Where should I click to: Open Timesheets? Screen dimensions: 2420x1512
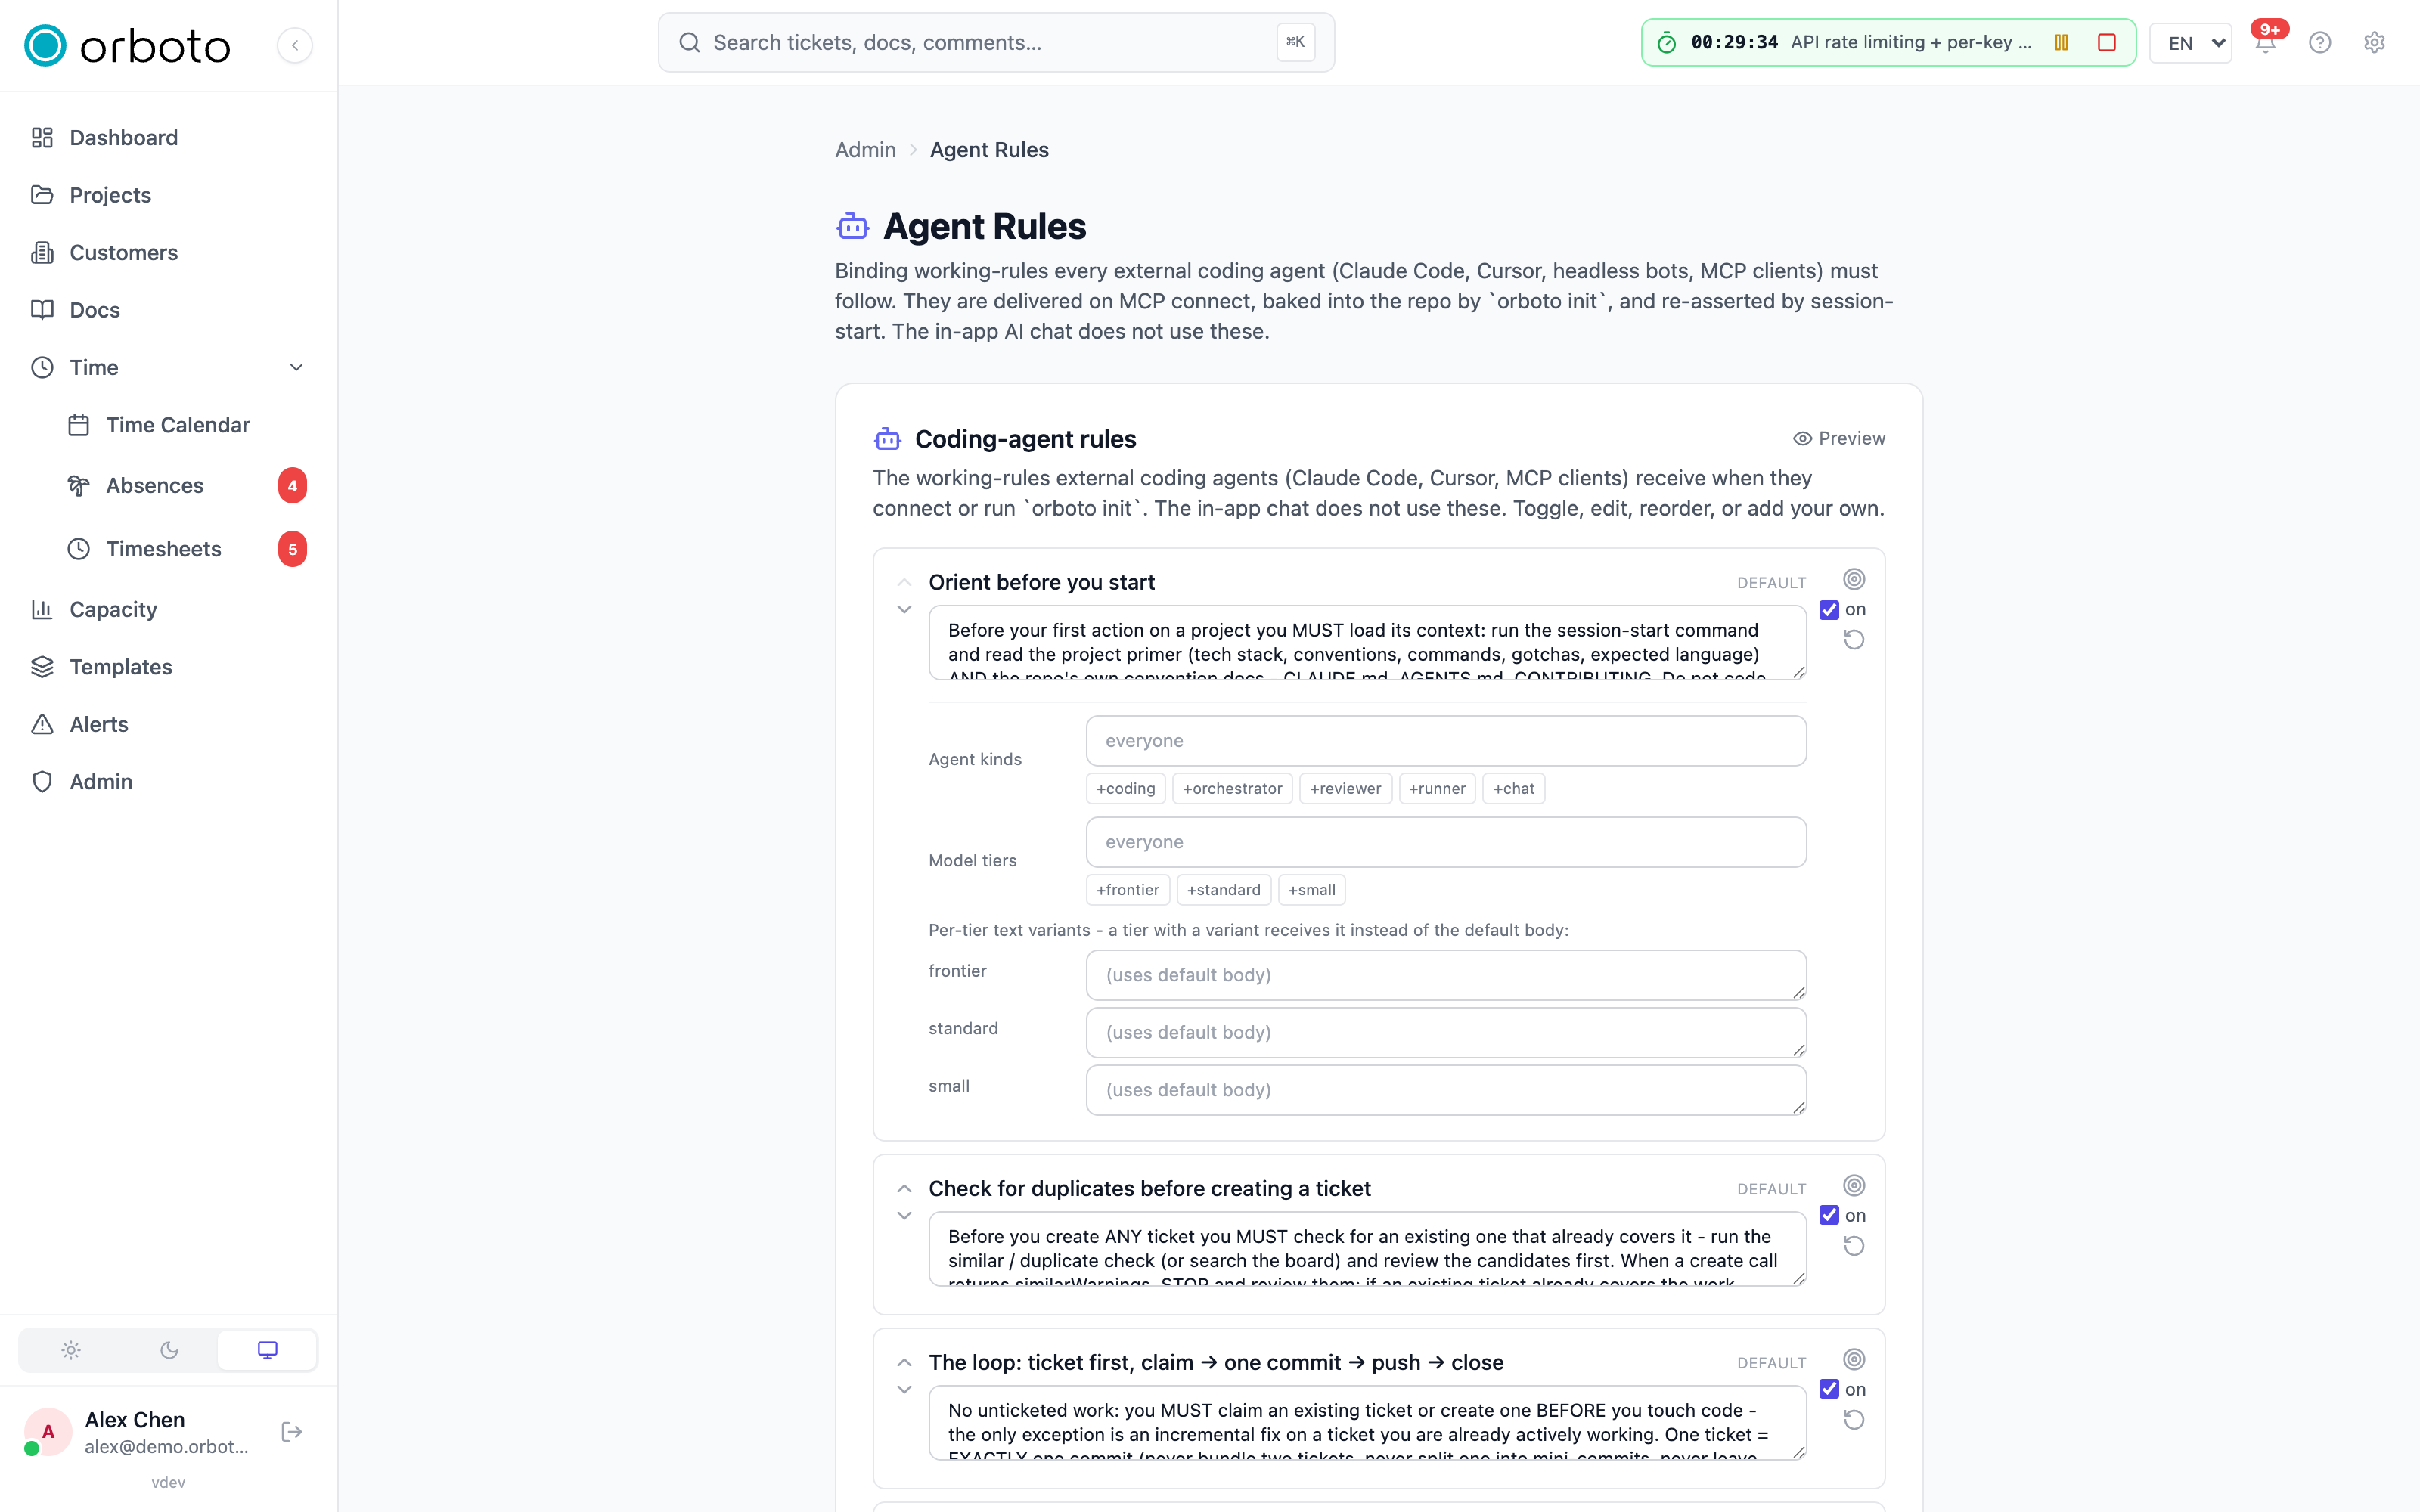pos(186,549)
